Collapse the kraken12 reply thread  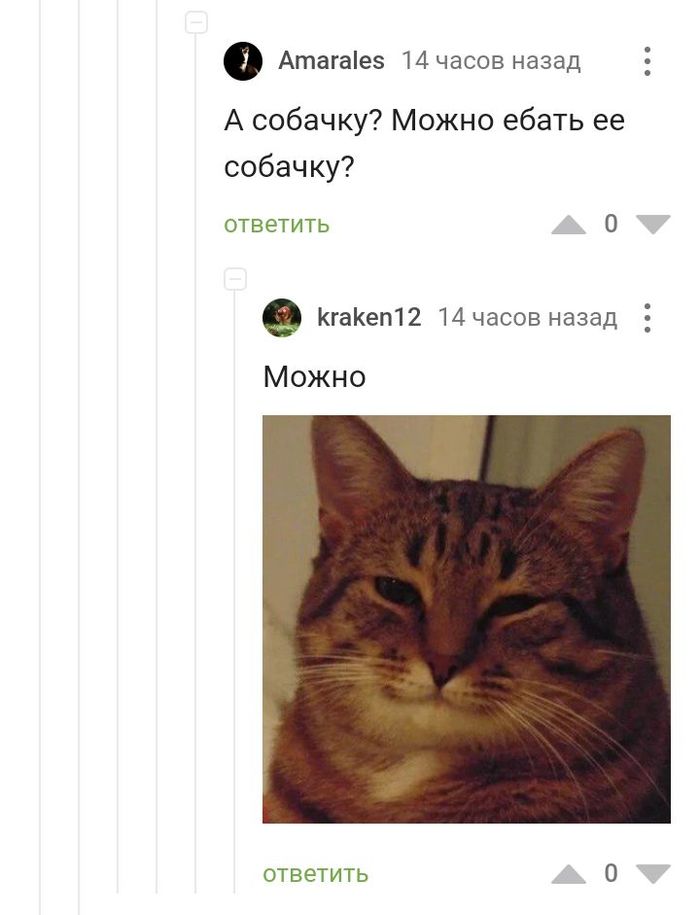click(235, 279)
